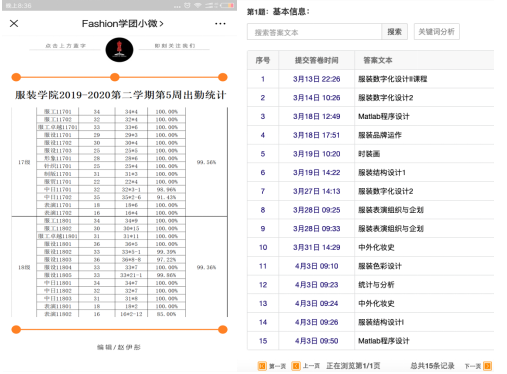Open record number 10 link

(263, 247)
